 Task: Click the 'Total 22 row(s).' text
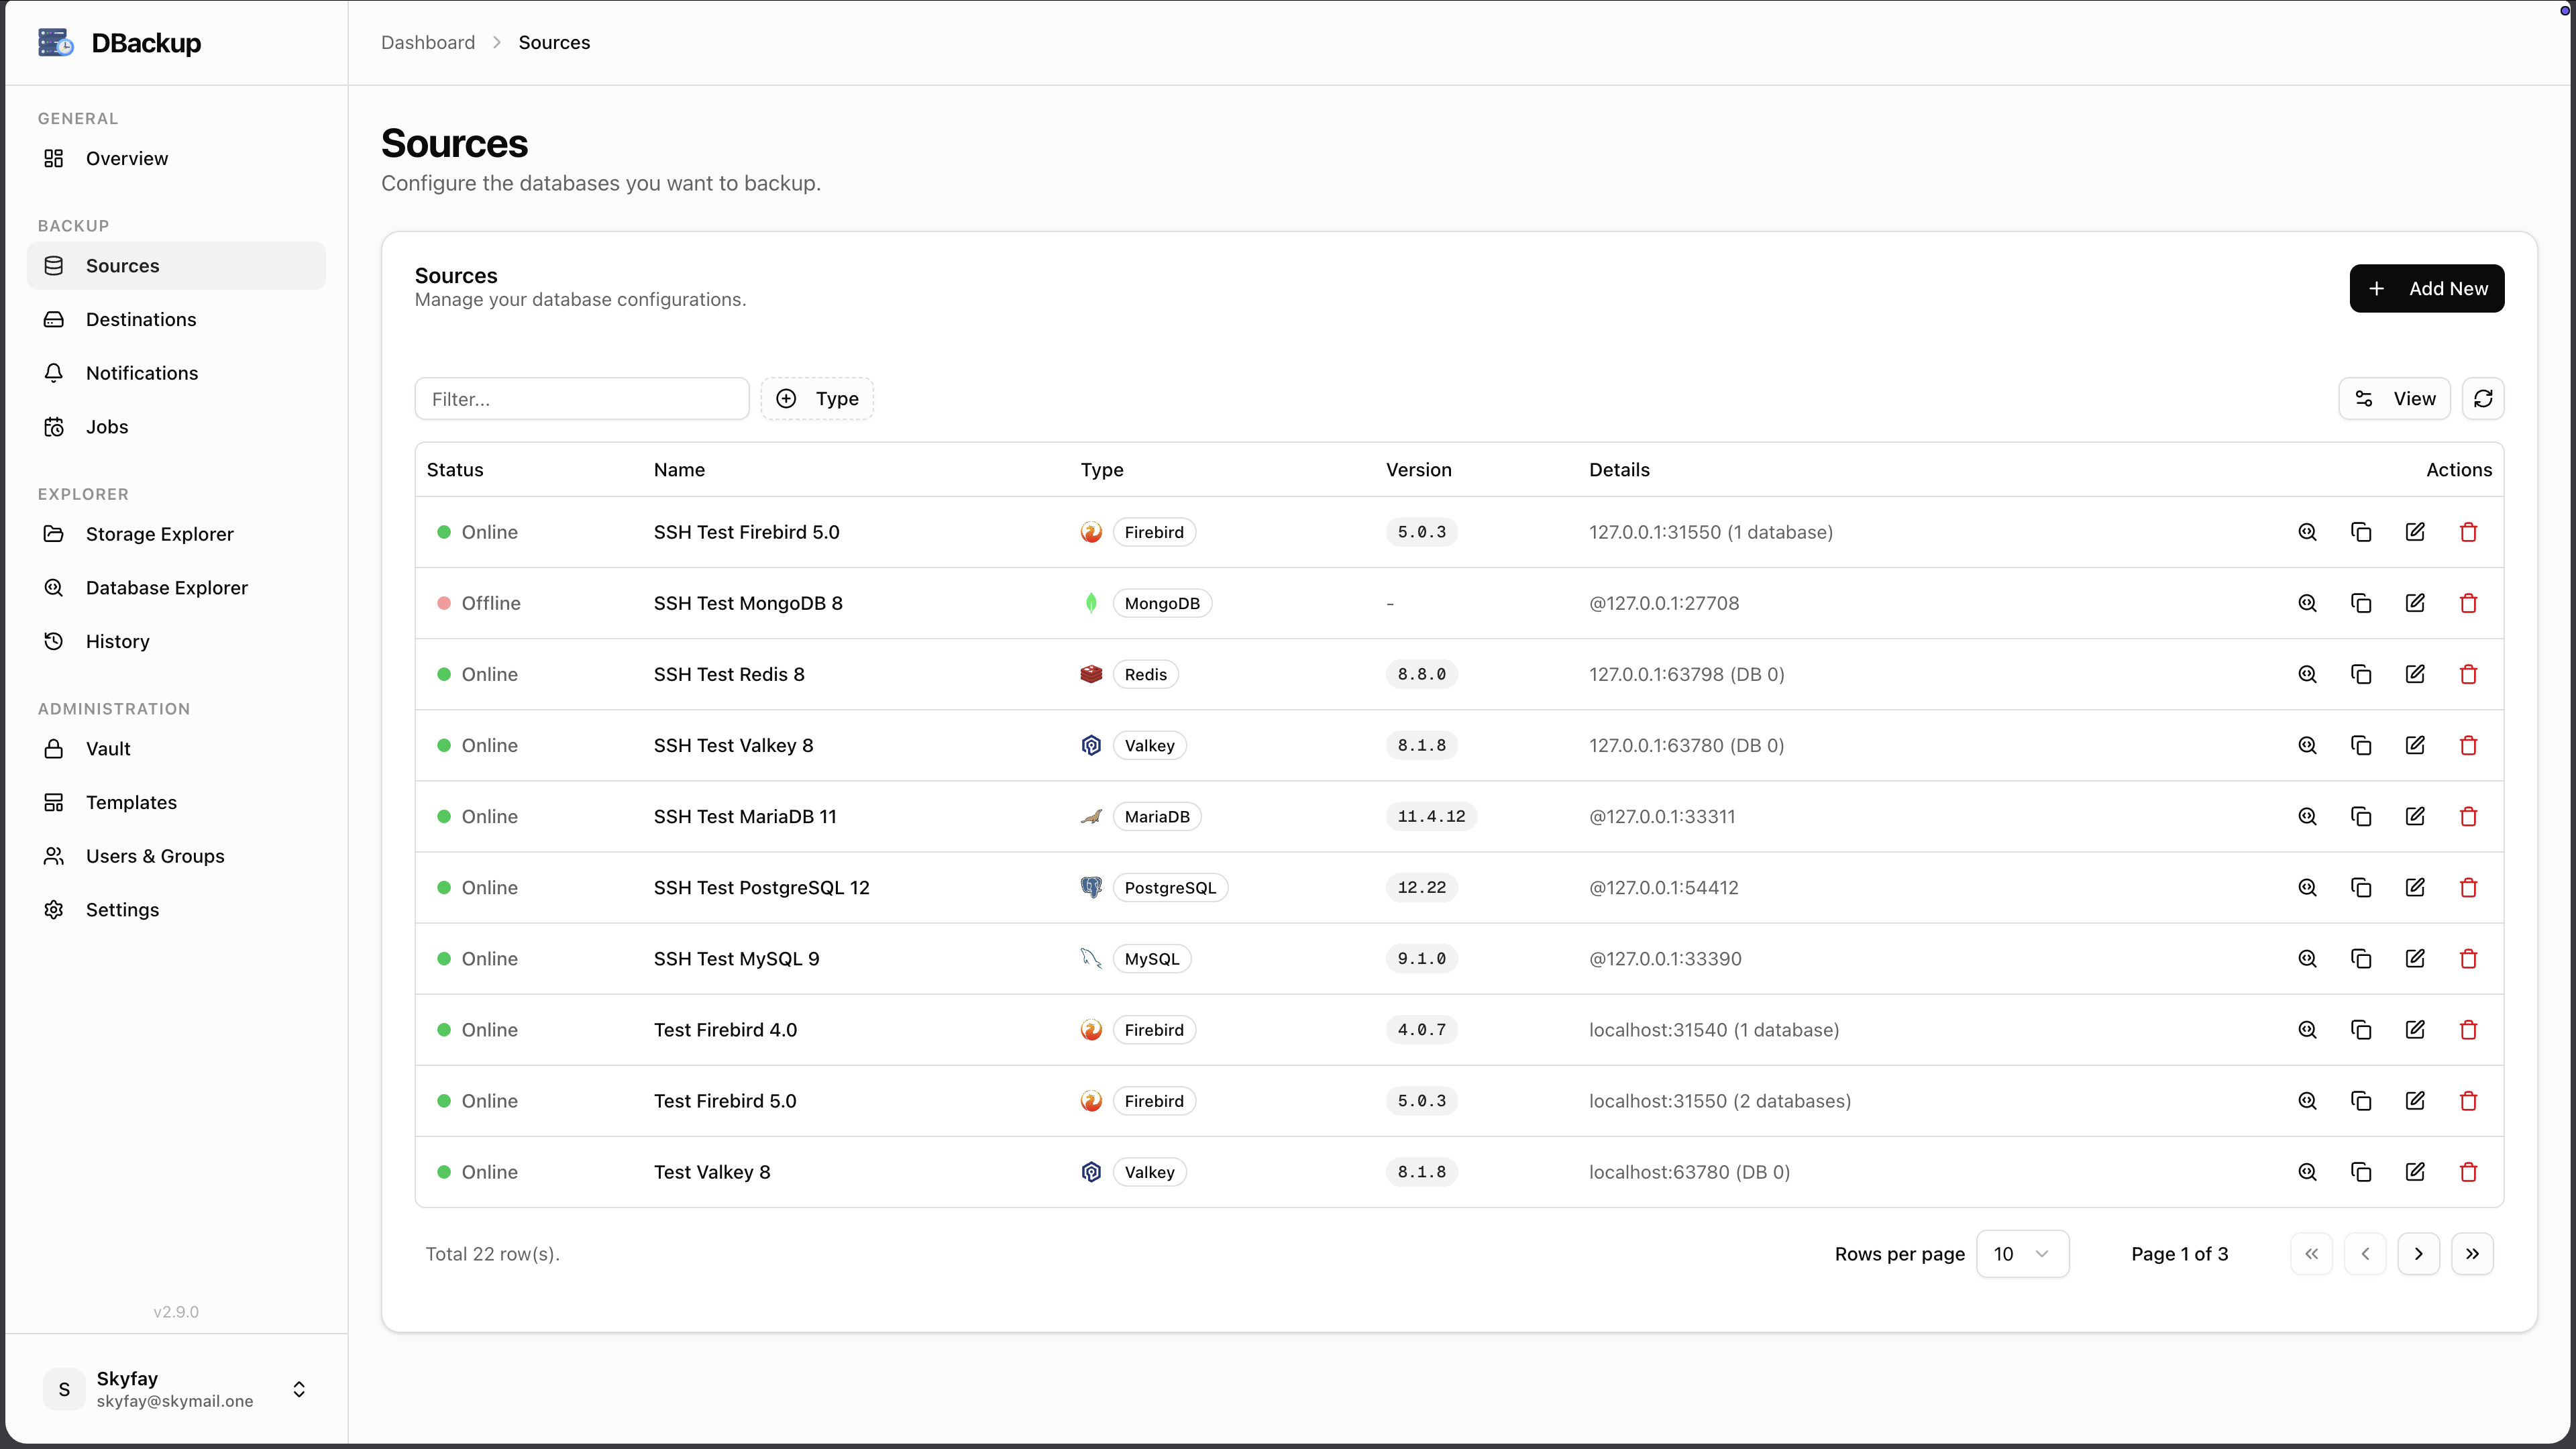pos(492,1253)
